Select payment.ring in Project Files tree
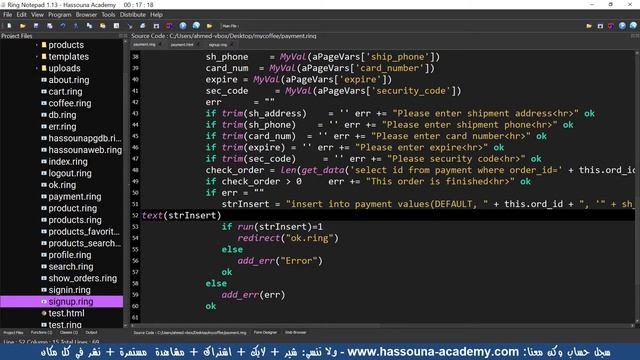The image size is (640, 360). tap(75, 197)
